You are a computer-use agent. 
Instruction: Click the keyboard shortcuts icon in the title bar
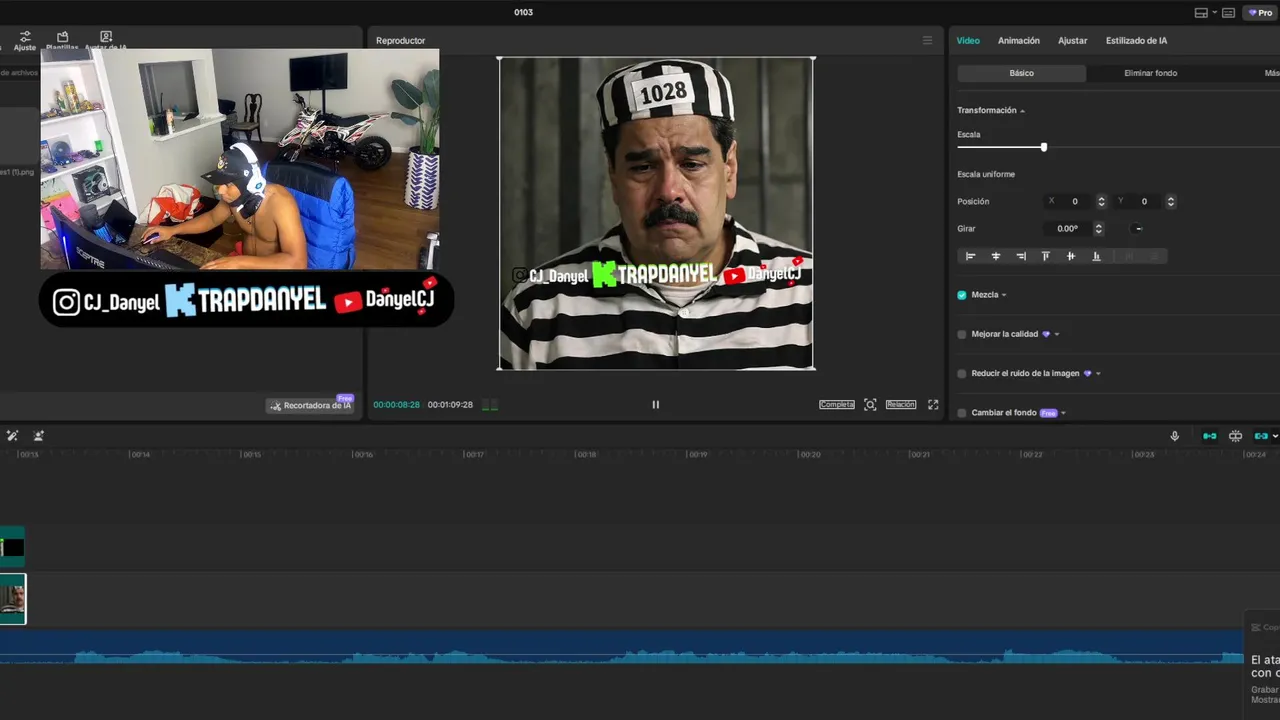point(1228,13)
